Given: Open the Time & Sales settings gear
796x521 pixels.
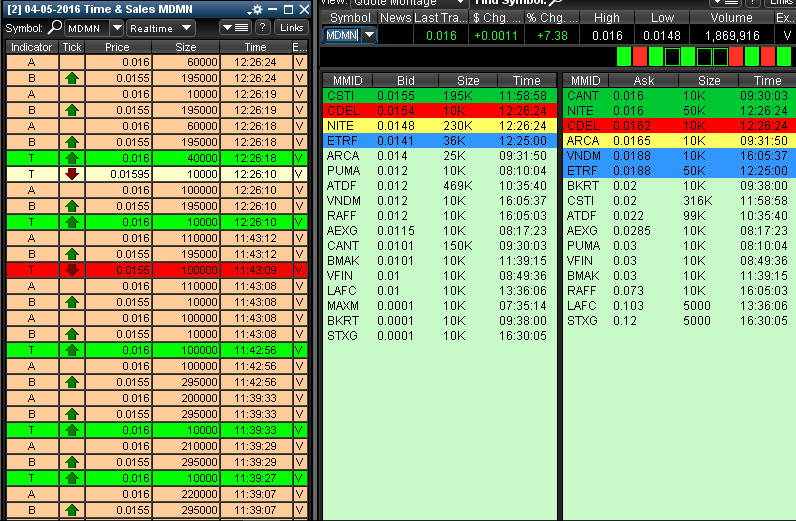Looking at the screenshot, I should point(257,9).
